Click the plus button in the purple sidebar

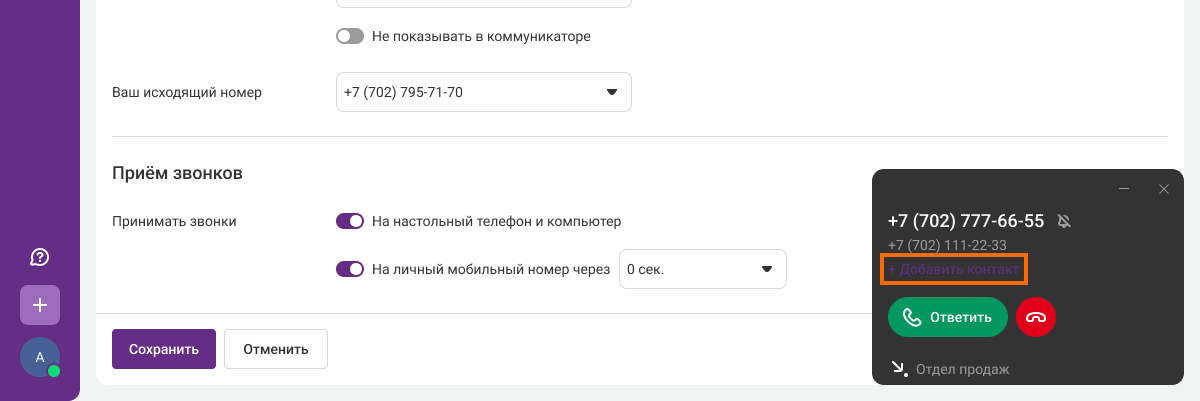pyautogui.click(x=40, y=305)
